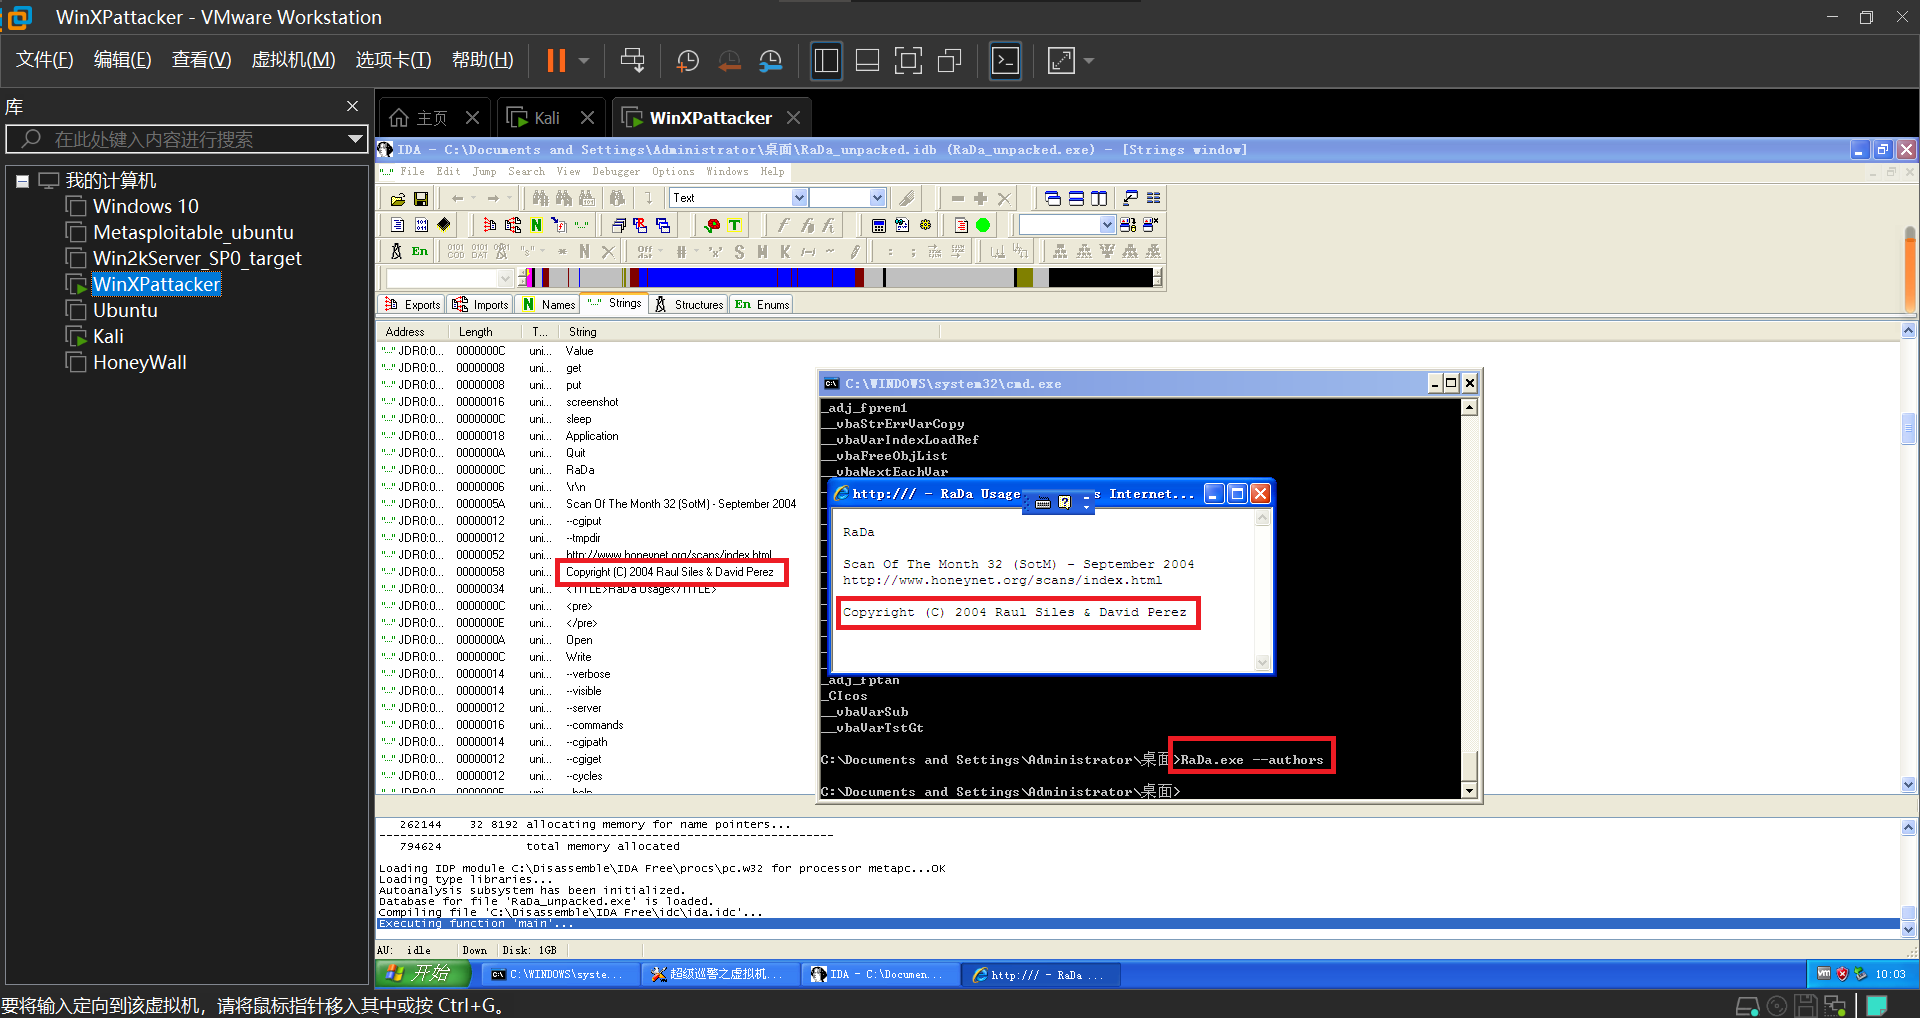Open the stretch mode dropdown arrow

click(1089, 61)
